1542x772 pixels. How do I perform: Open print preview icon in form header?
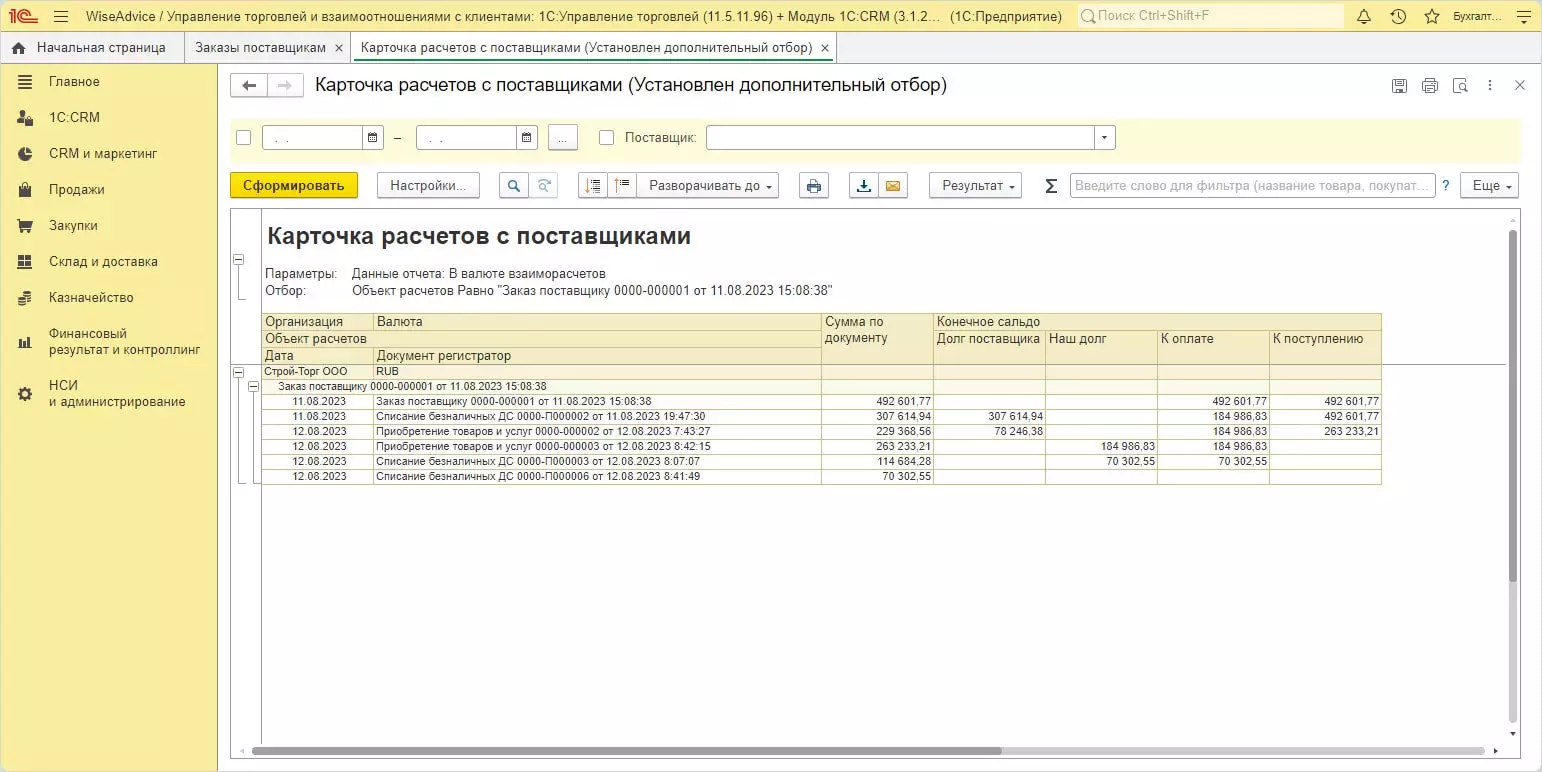point(1460,86)
